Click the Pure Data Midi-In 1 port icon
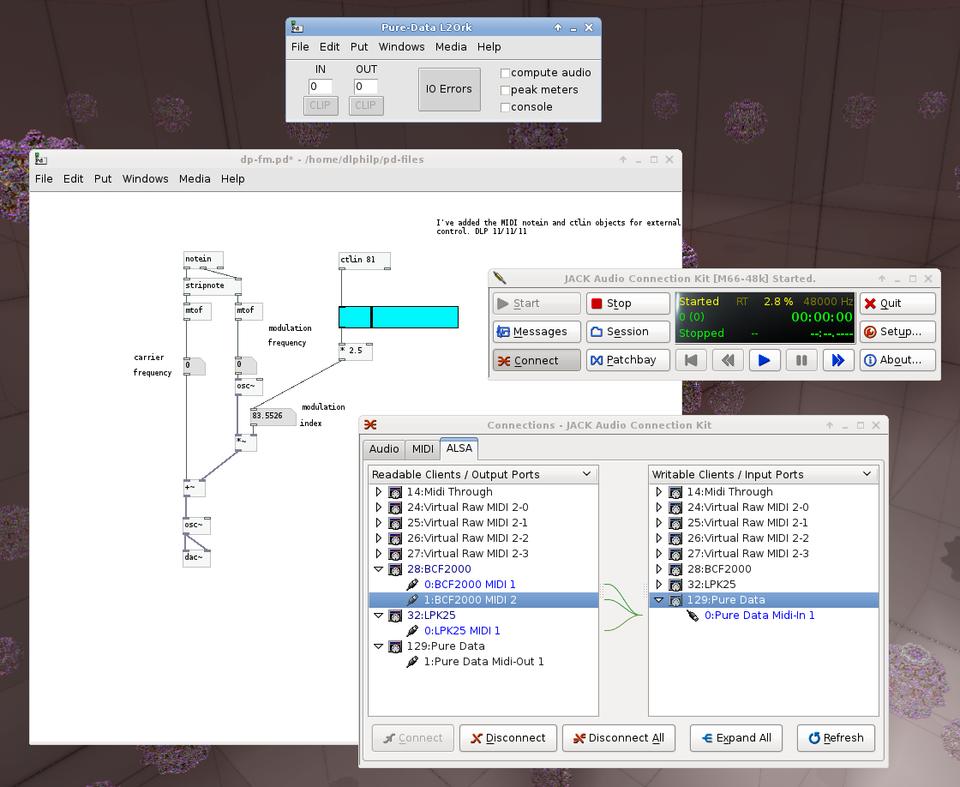 tap(692, 616)
